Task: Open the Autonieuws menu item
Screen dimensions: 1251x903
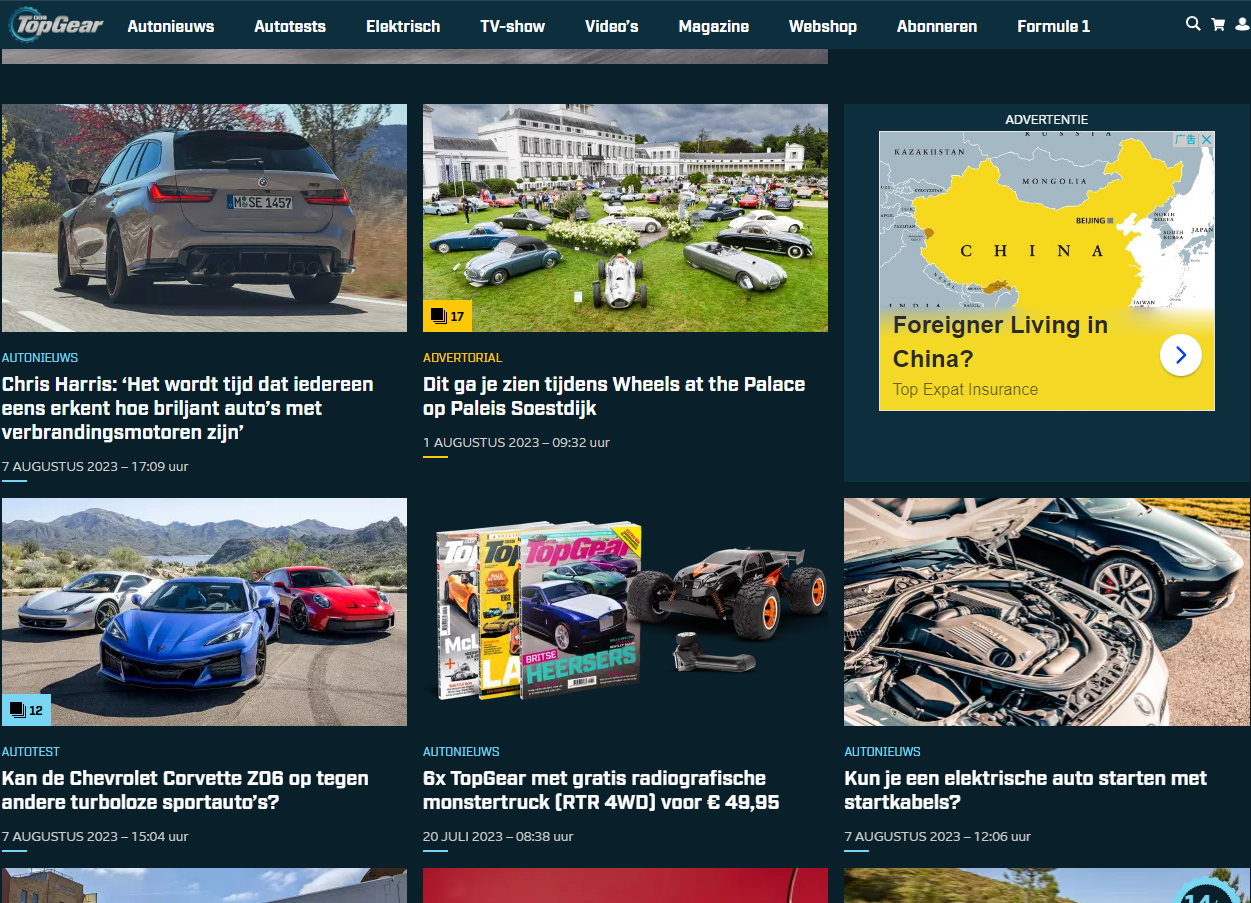Action: click(x=171, y=26)
